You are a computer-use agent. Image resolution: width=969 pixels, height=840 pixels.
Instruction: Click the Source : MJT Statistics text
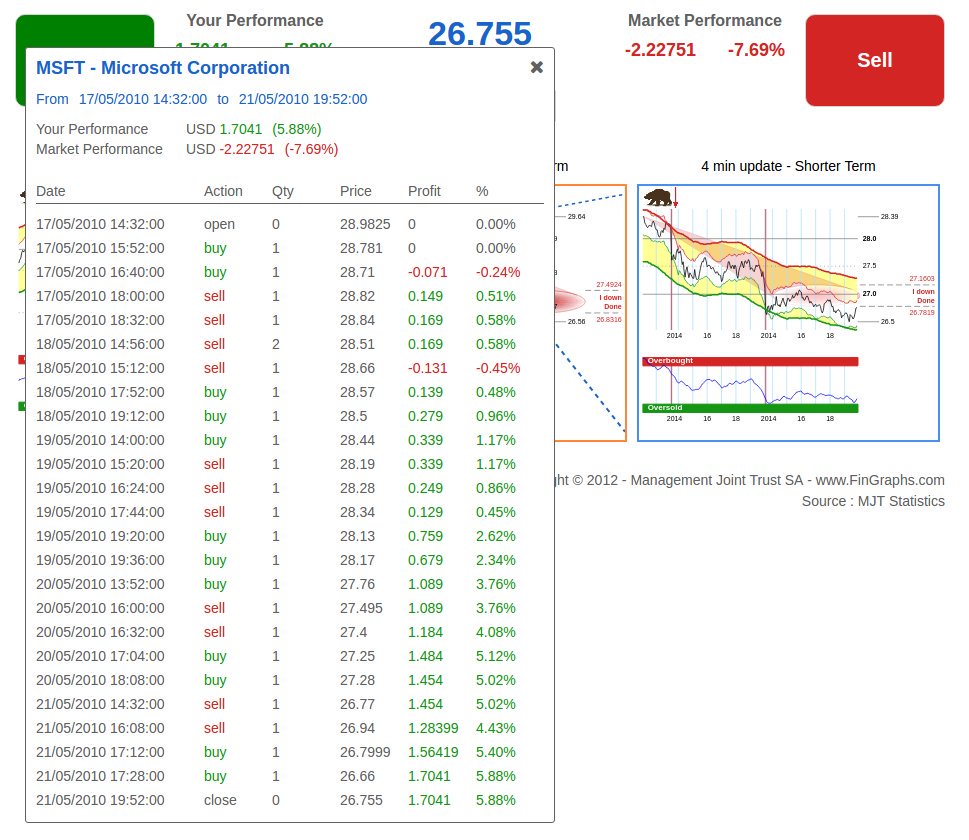(873, 501)
